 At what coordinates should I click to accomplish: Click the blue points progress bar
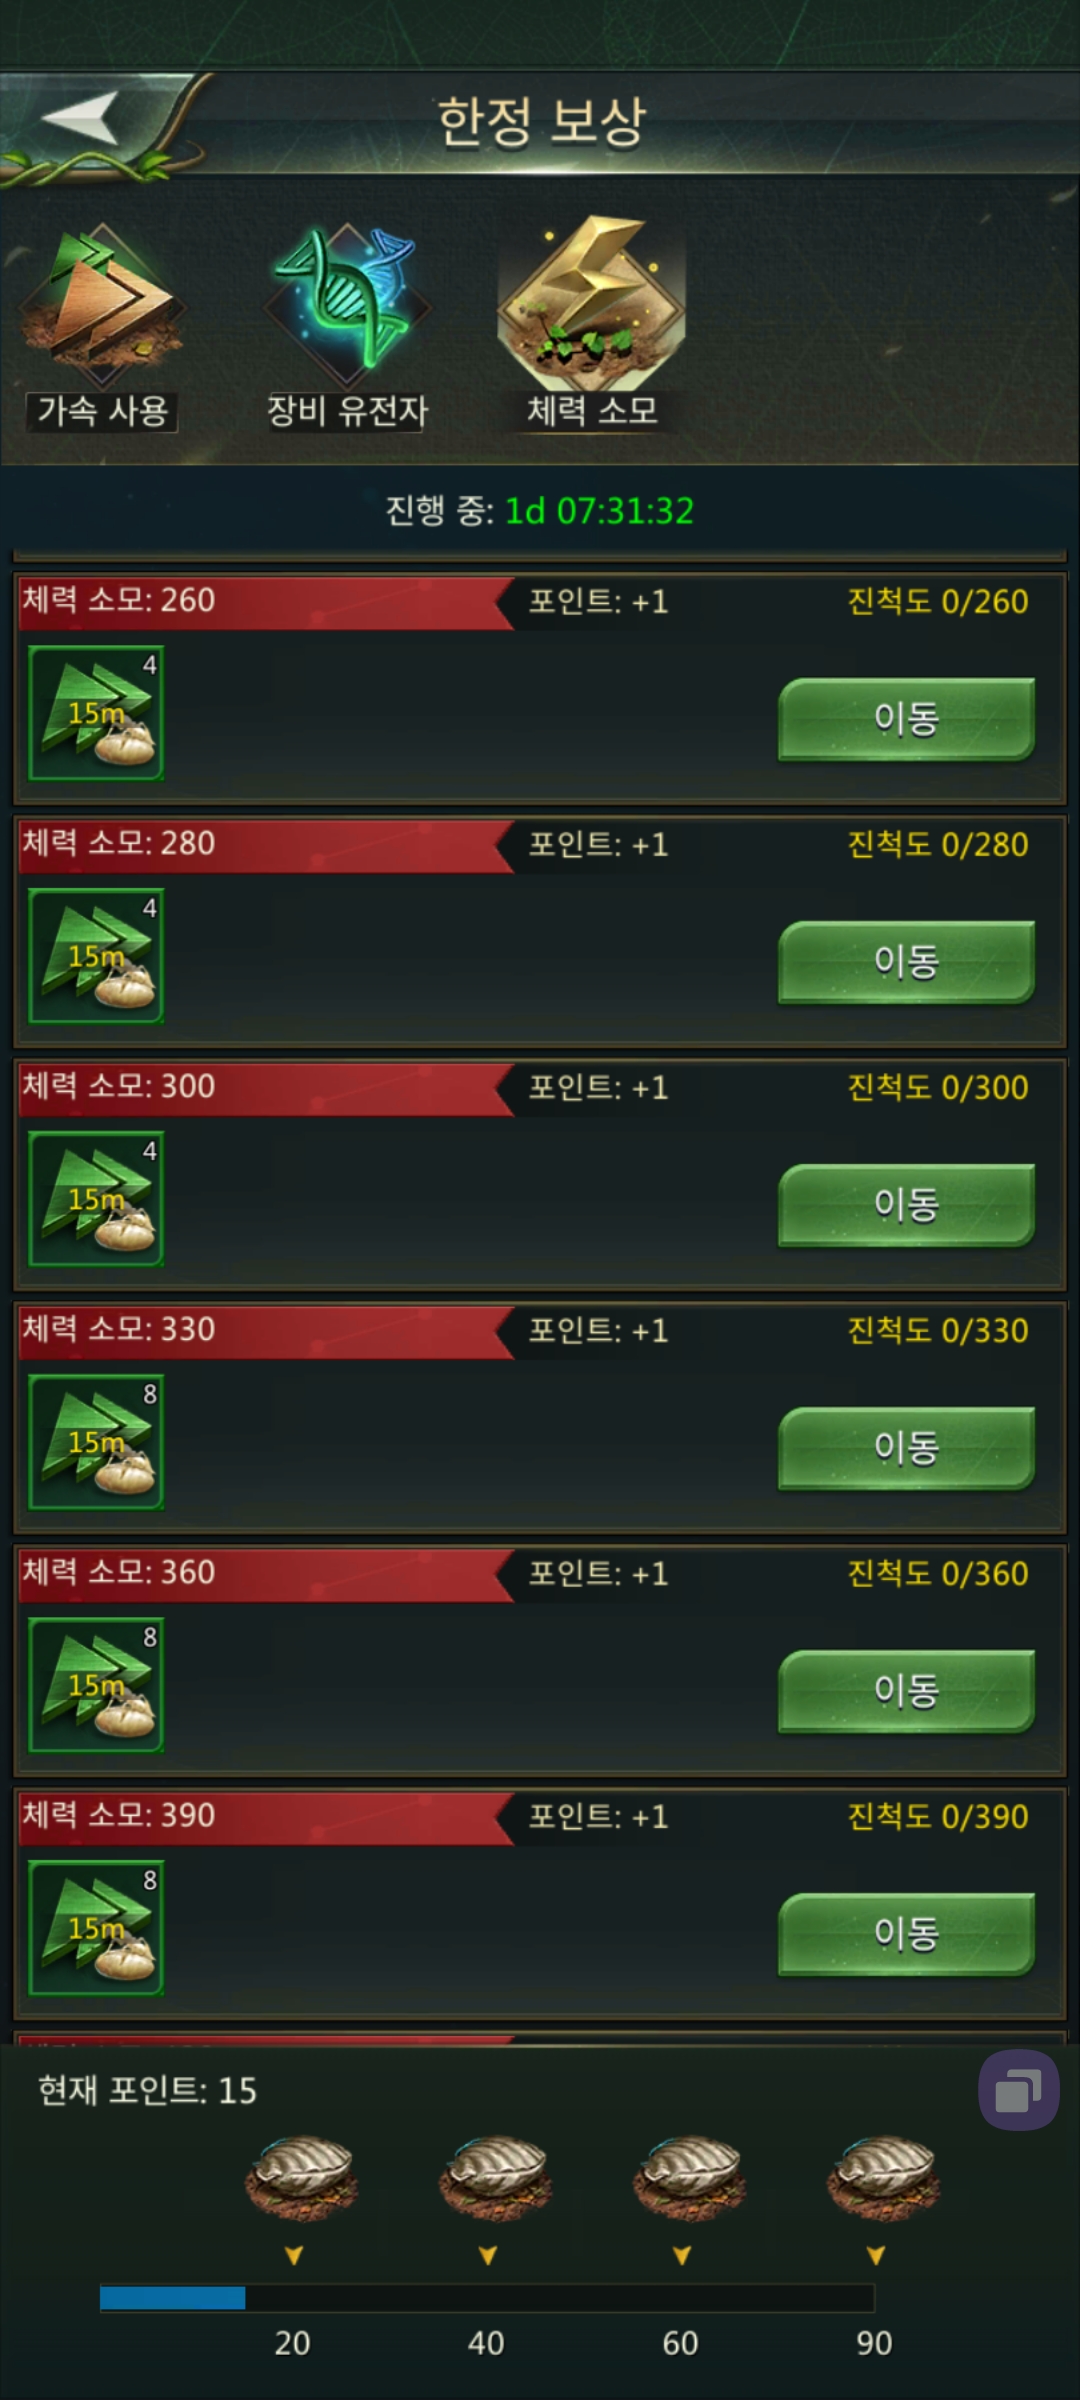pyautogui.click(x=487, y=2298)
